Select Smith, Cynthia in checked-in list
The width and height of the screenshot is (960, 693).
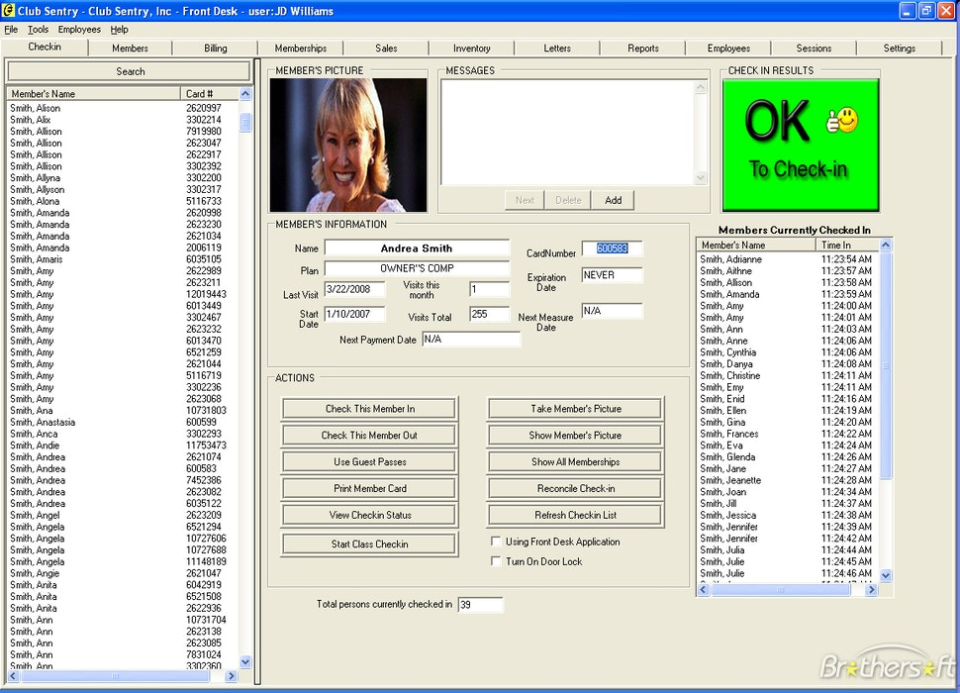tap(789, 352)
